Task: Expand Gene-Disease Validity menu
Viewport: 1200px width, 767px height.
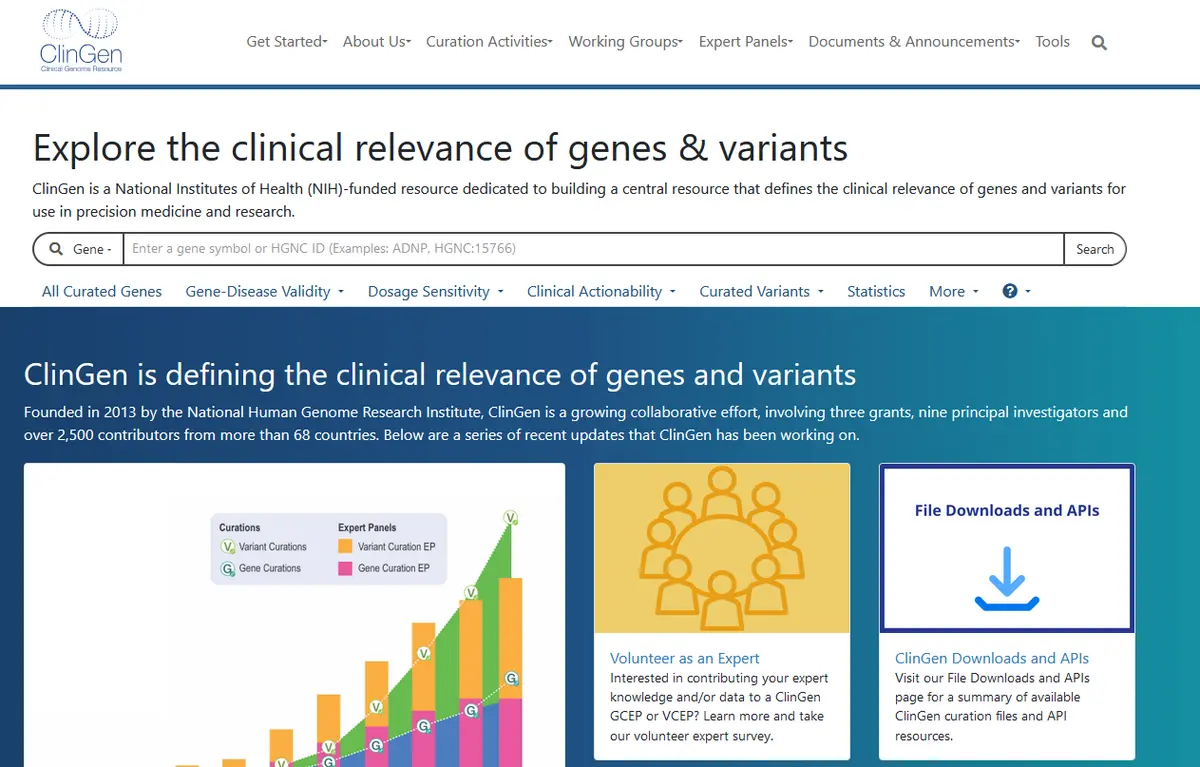Action: point(265,291)
